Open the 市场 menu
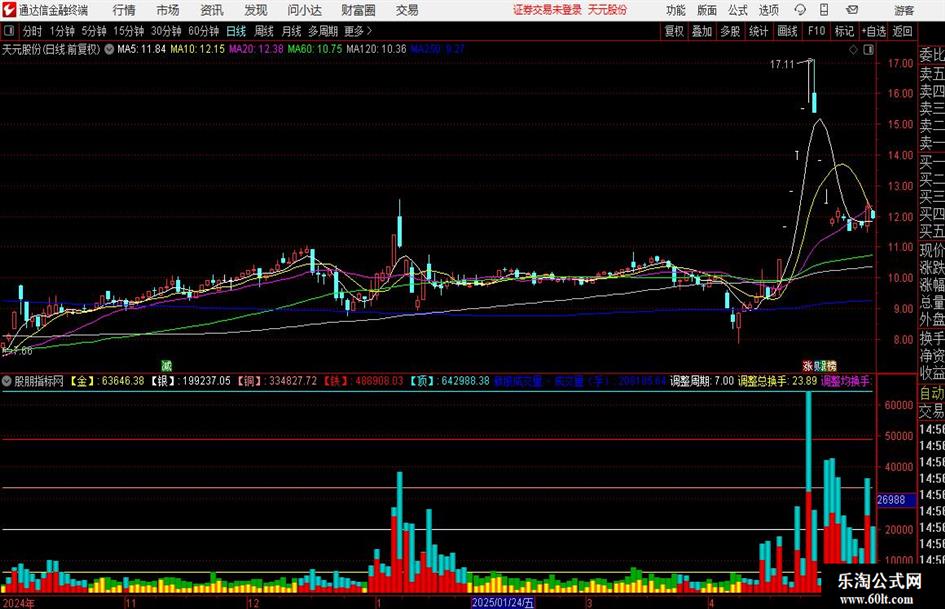This screenshot has width=945, height=609. pos(168,10)
